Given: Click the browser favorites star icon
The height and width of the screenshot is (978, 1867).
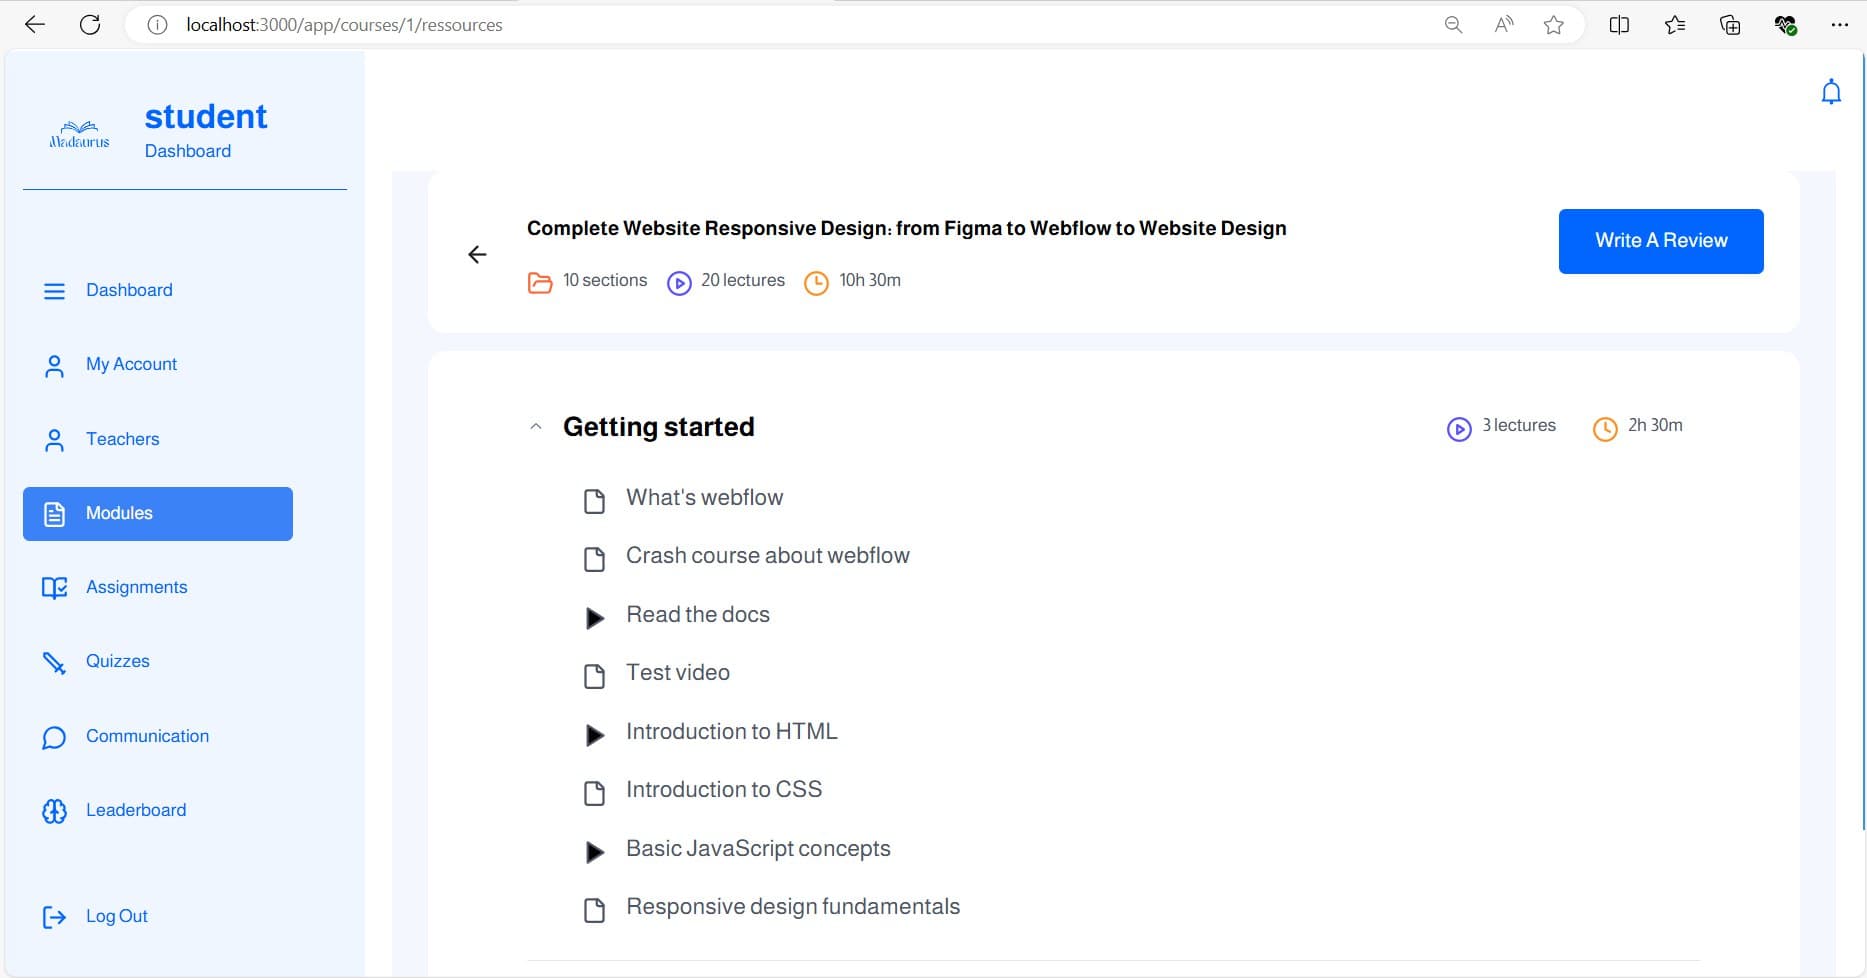Looking at the screenshot, I should (1553, 25).
